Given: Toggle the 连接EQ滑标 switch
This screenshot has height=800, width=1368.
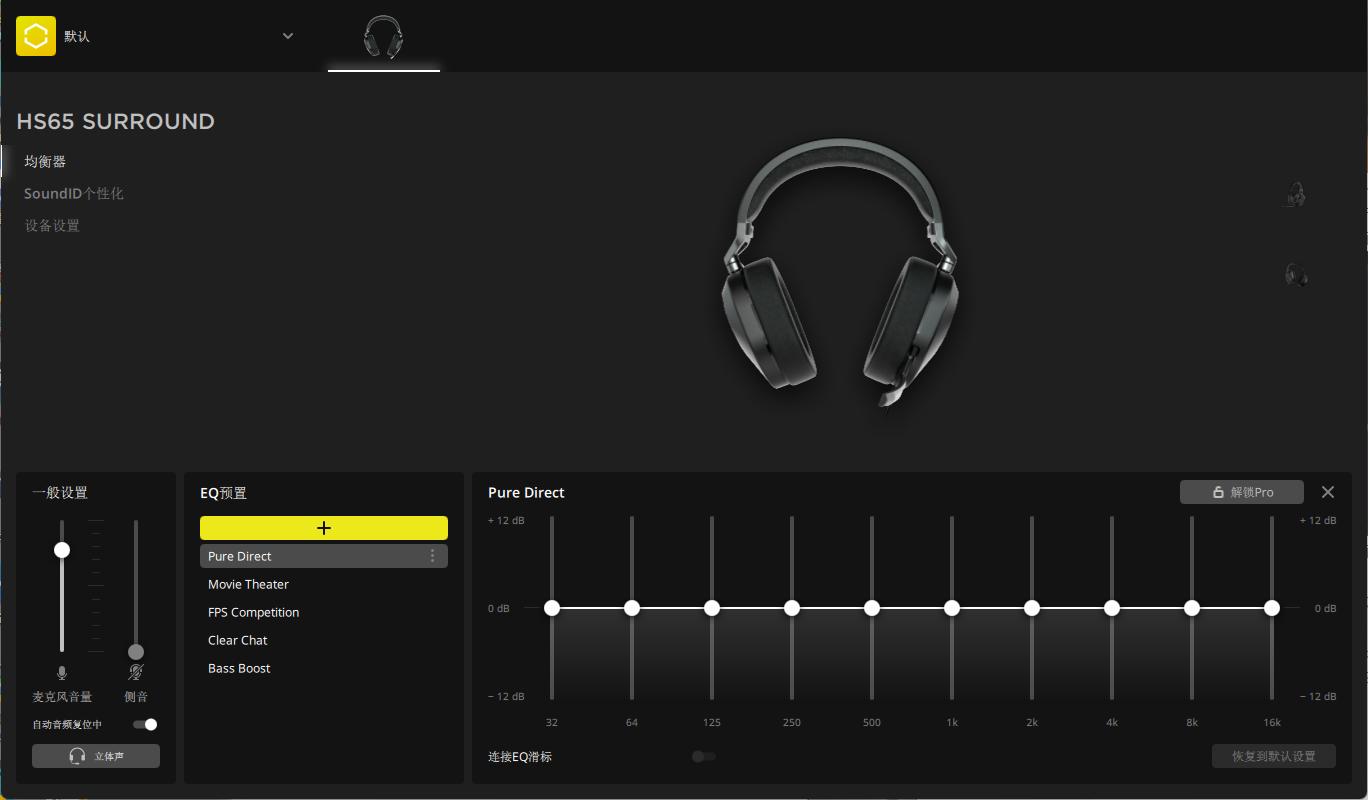Looking at the screenshot, I should point(704,756).
